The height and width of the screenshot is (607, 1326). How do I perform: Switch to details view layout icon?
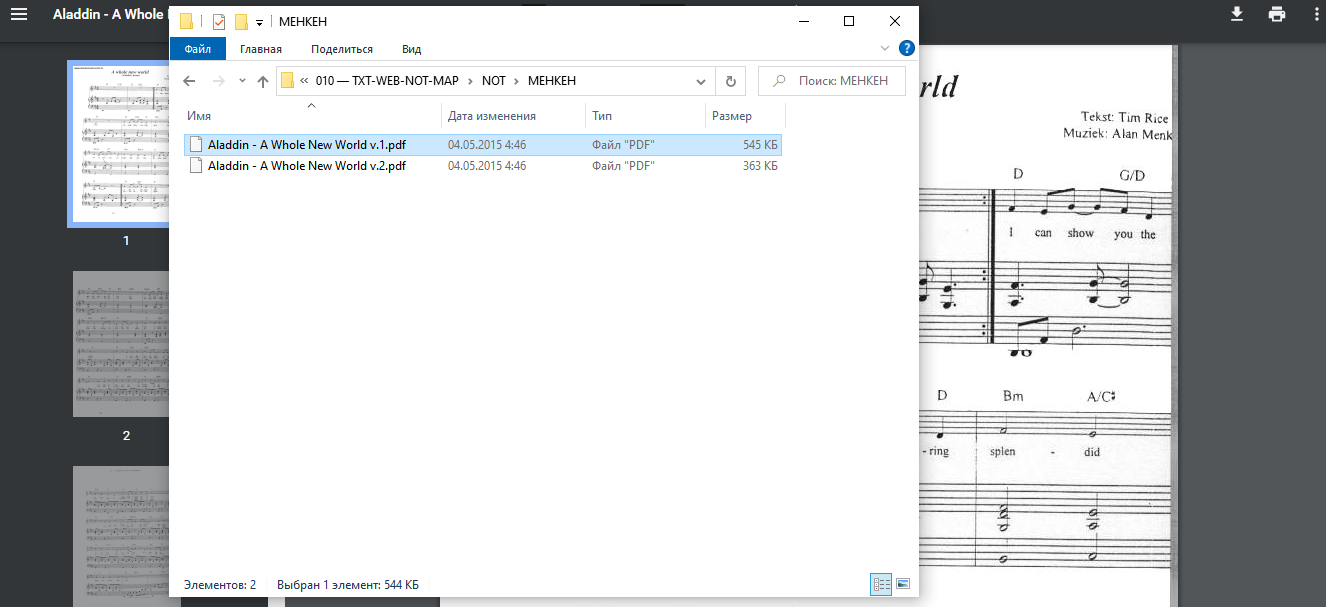coord(881,584)
